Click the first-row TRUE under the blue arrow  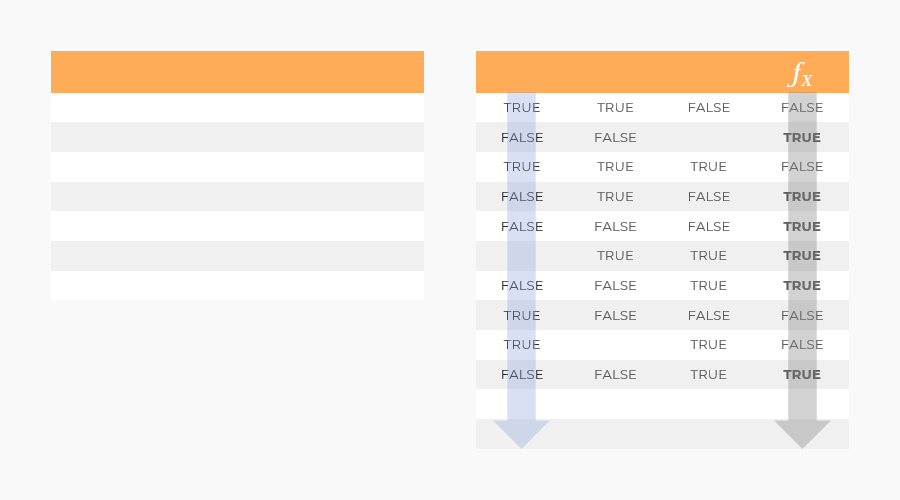[x=522, y=108]
